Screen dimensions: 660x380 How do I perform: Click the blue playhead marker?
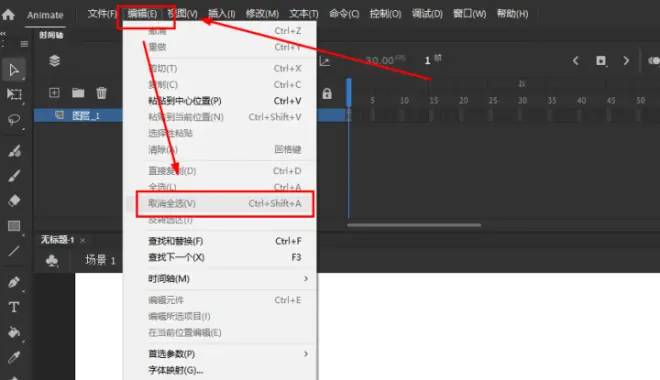[x=349, y=93]
